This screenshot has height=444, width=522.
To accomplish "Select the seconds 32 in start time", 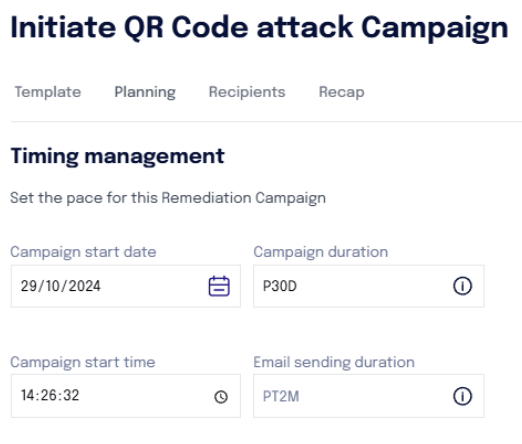I will (71, 395).
